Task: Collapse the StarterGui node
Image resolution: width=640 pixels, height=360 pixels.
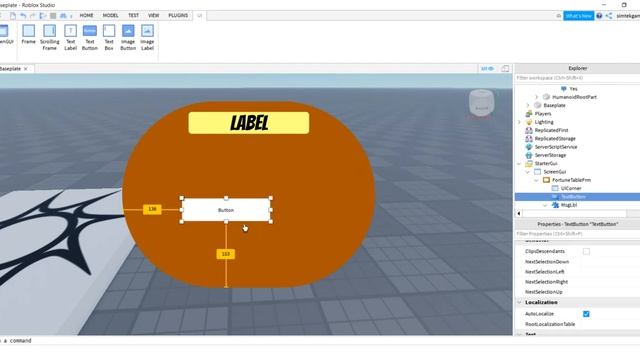Action: pos(519,164)
